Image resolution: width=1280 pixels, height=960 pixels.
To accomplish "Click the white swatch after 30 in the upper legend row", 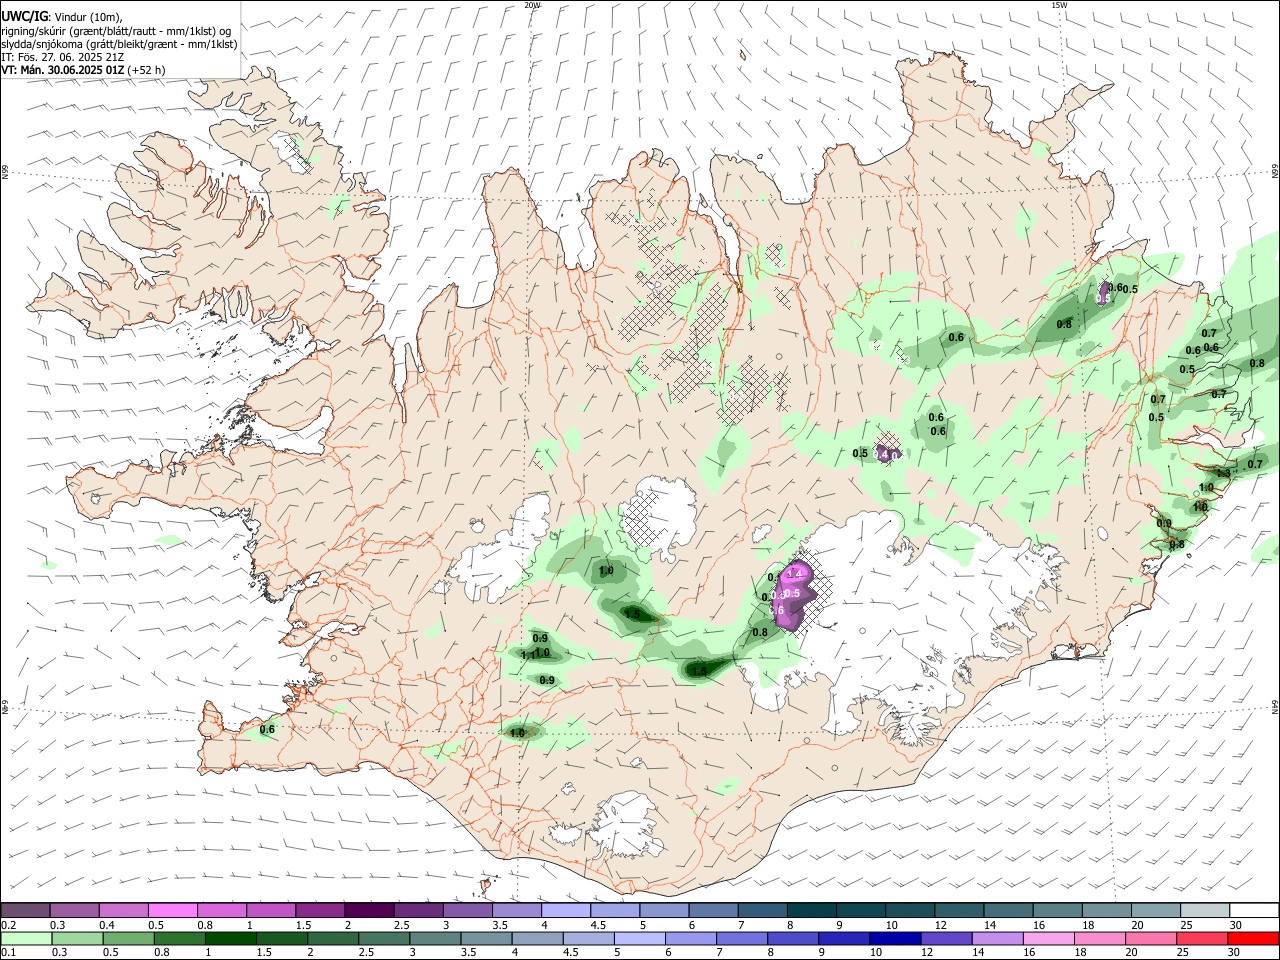I will click(x=1255, y=911).
